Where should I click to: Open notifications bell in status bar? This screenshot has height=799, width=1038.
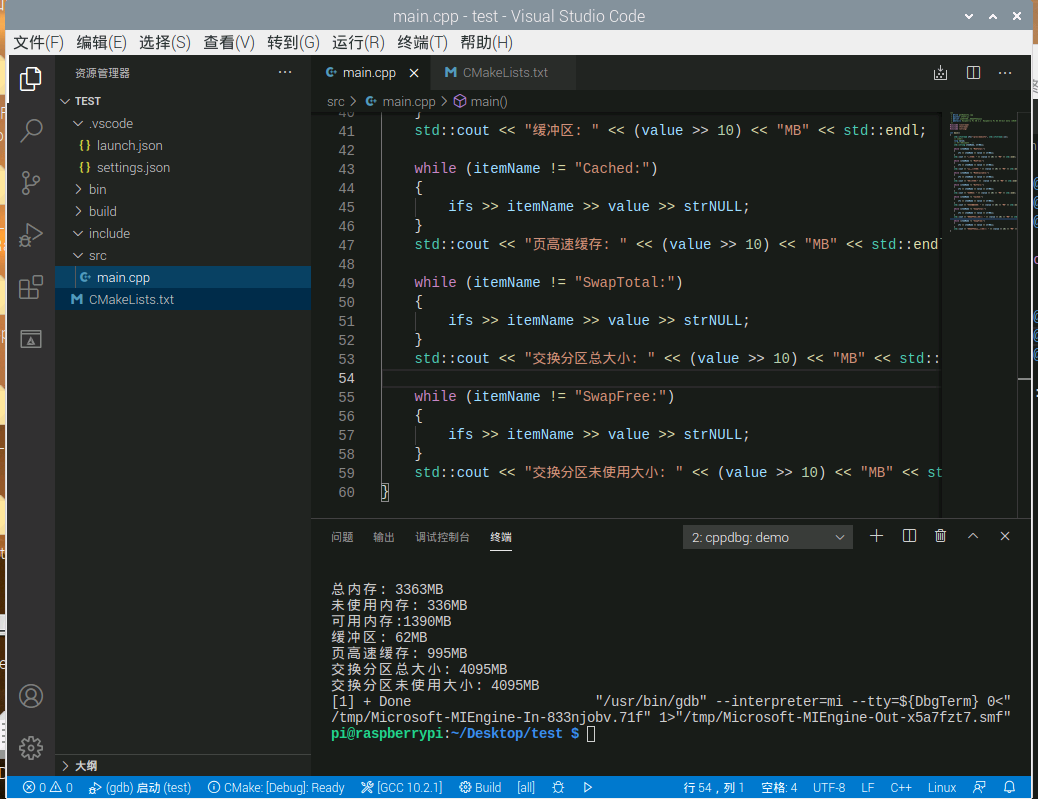[x=1010, y=788]
